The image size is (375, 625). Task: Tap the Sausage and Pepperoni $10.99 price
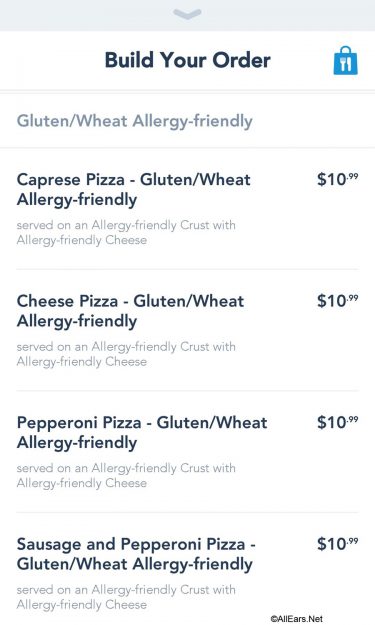[x=338, y=544]
